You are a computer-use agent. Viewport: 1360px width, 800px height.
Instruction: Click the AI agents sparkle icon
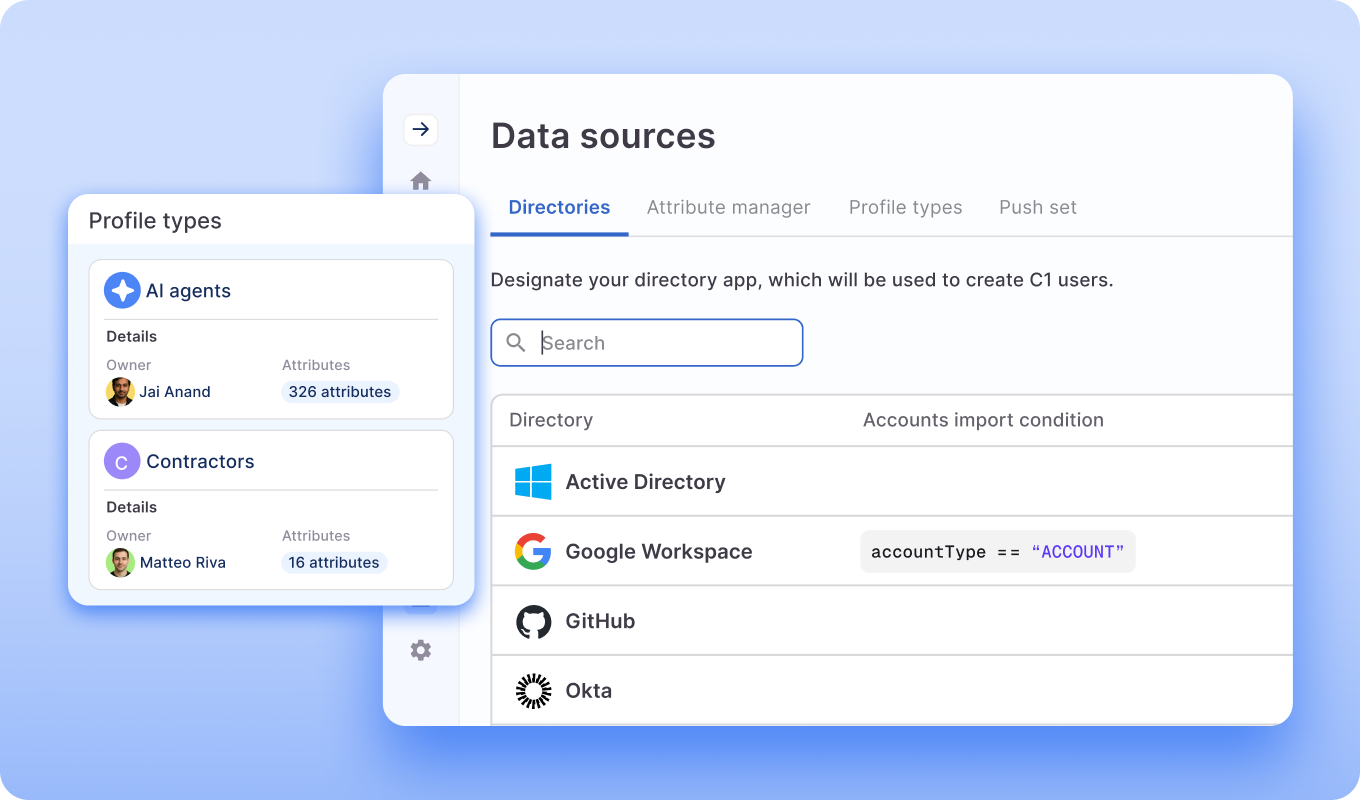(122, 291)
